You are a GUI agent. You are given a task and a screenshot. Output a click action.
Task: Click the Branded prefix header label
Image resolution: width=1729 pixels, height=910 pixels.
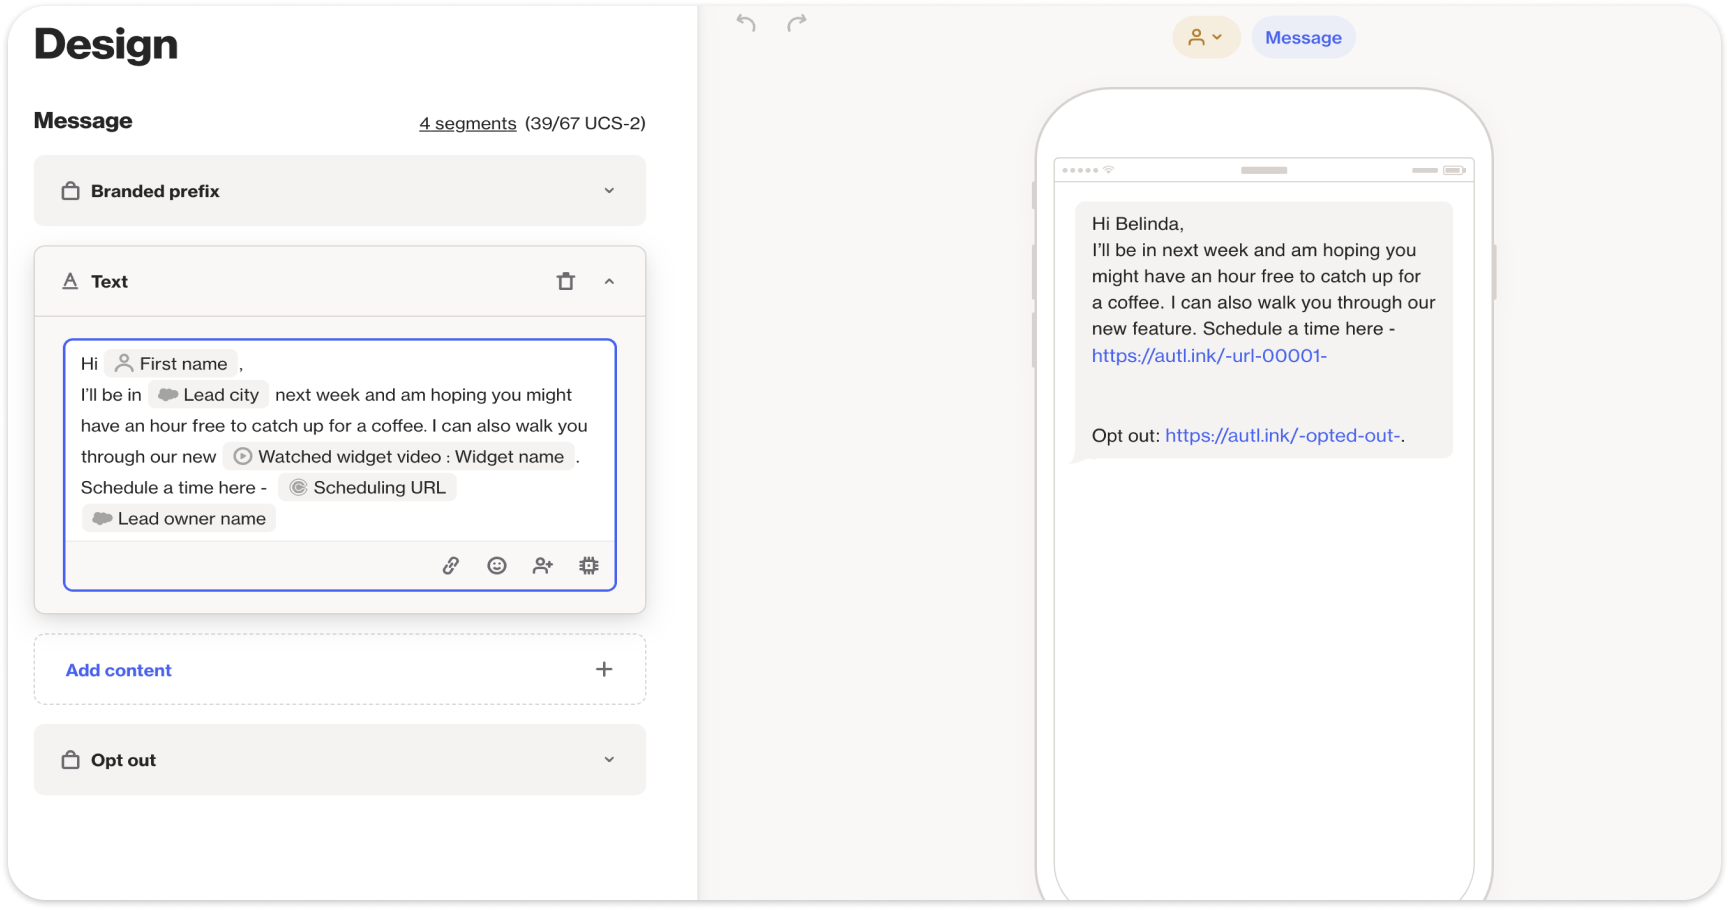[x=155, y=191]
